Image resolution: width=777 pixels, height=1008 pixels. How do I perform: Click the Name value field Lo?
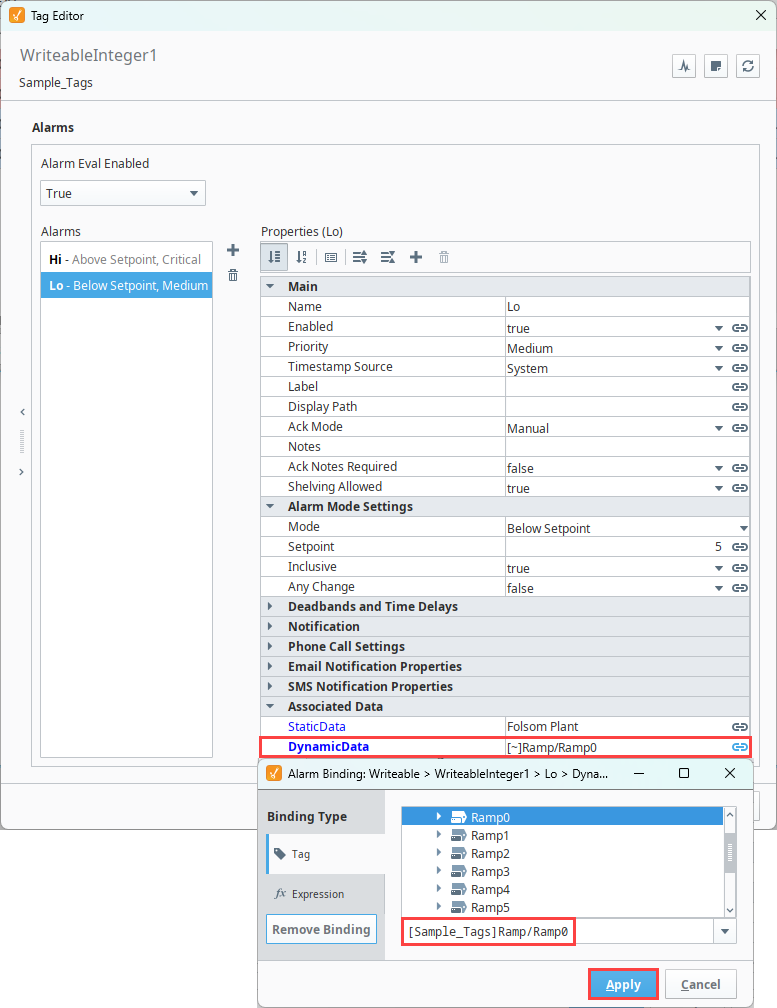tap(627, 307)
